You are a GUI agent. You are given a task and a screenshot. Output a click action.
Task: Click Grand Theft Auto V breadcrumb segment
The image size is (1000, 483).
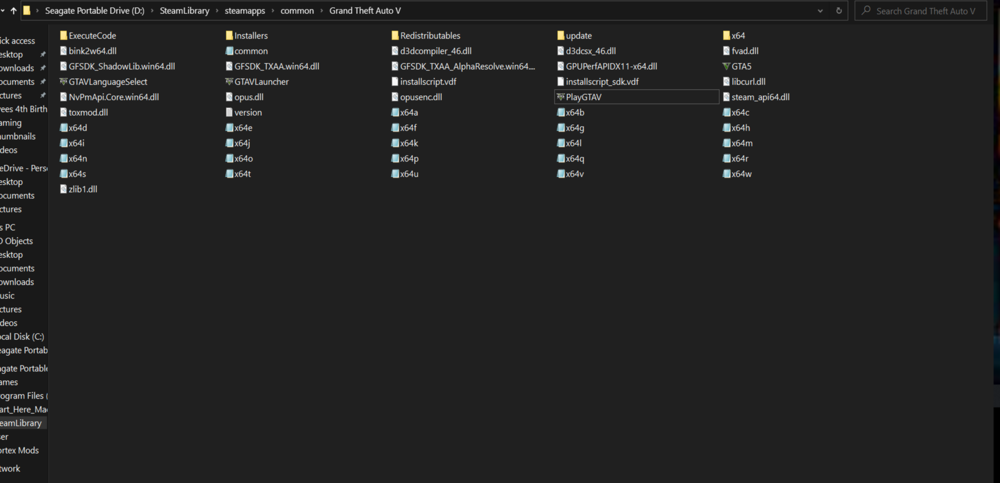coord(365,11)
